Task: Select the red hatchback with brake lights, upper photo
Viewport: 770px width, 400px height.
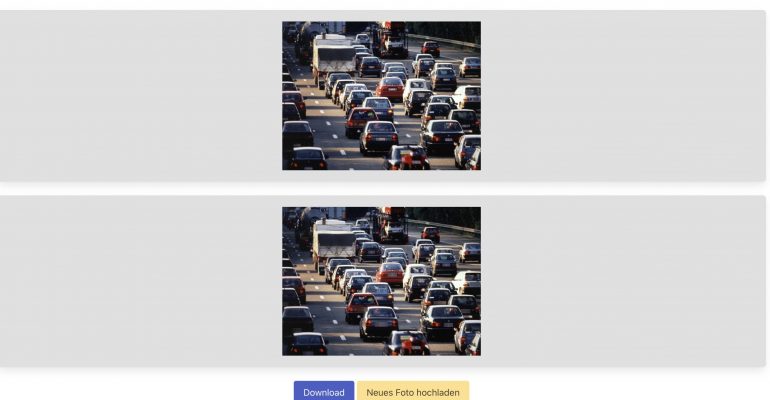Action: pyautogui.click(x=360, y=122)
